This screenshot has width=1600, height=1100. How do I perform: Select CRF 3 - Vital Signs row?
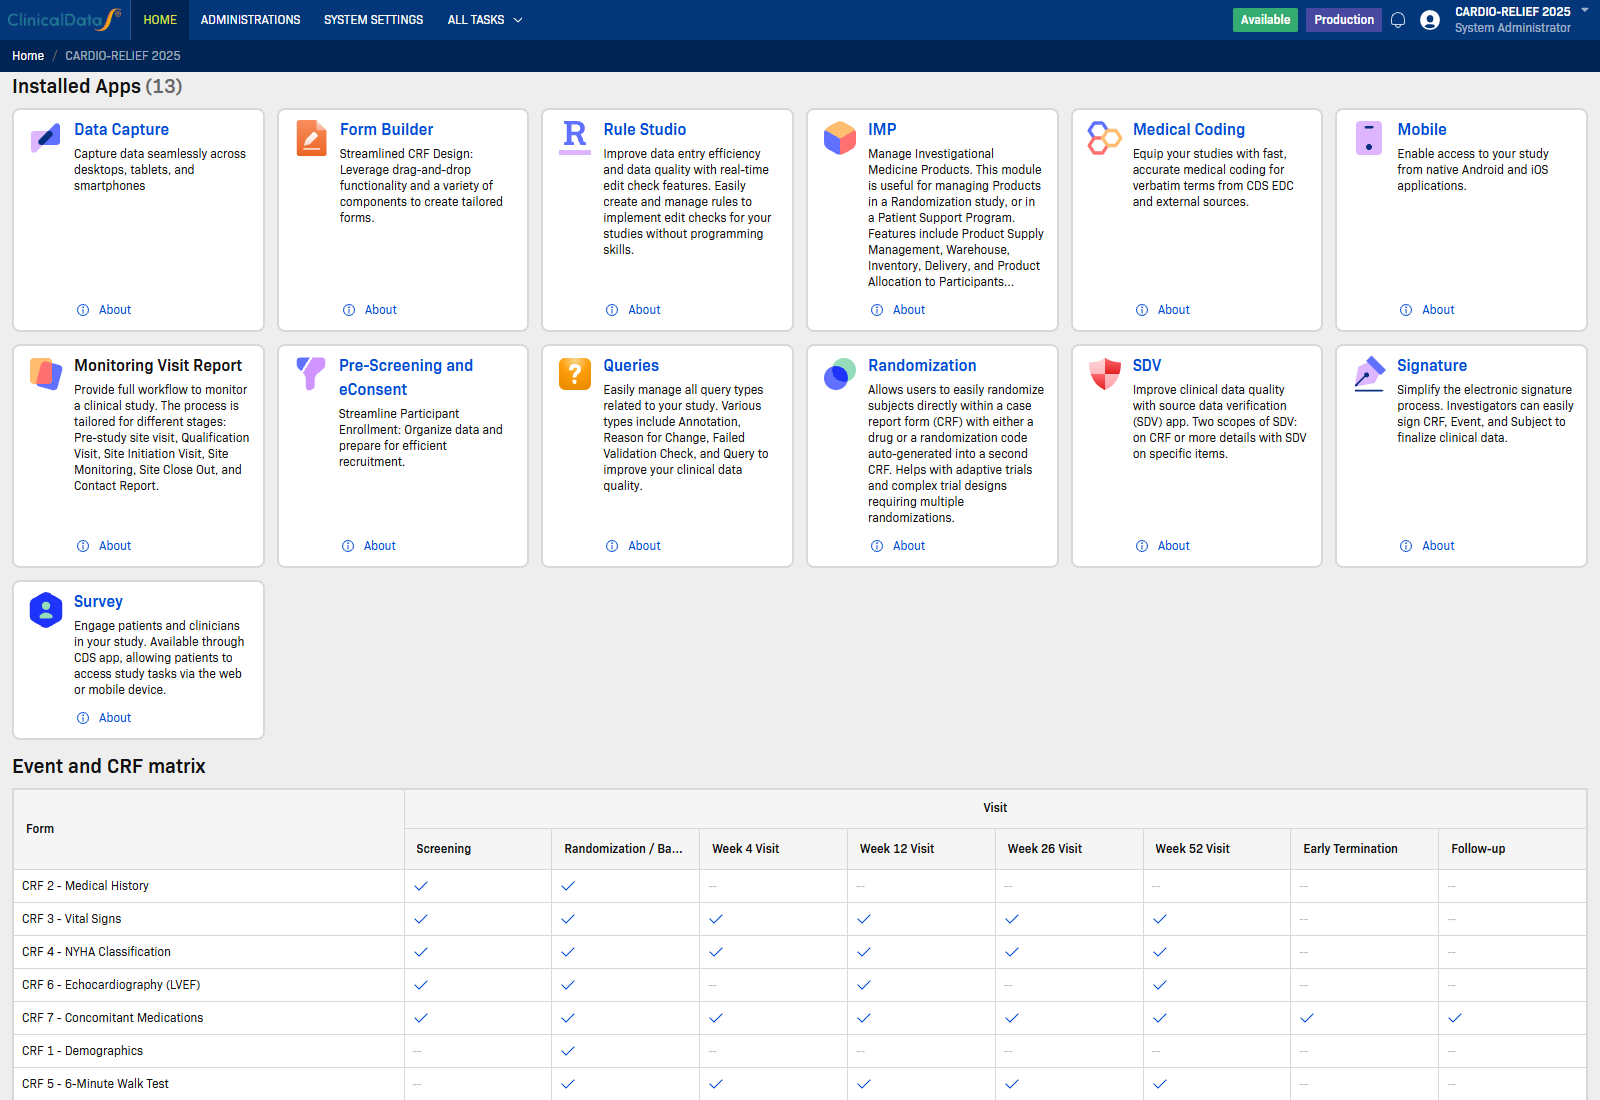coord(800,919)
